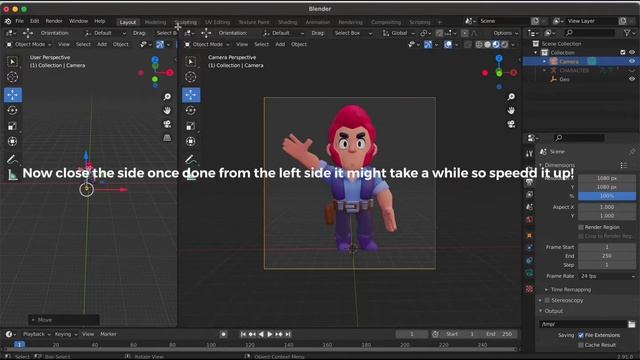The image size is (640, 360).
Task: Toggle the Collection exclude checkbox in outliner
Action: (x=623, y=52)
